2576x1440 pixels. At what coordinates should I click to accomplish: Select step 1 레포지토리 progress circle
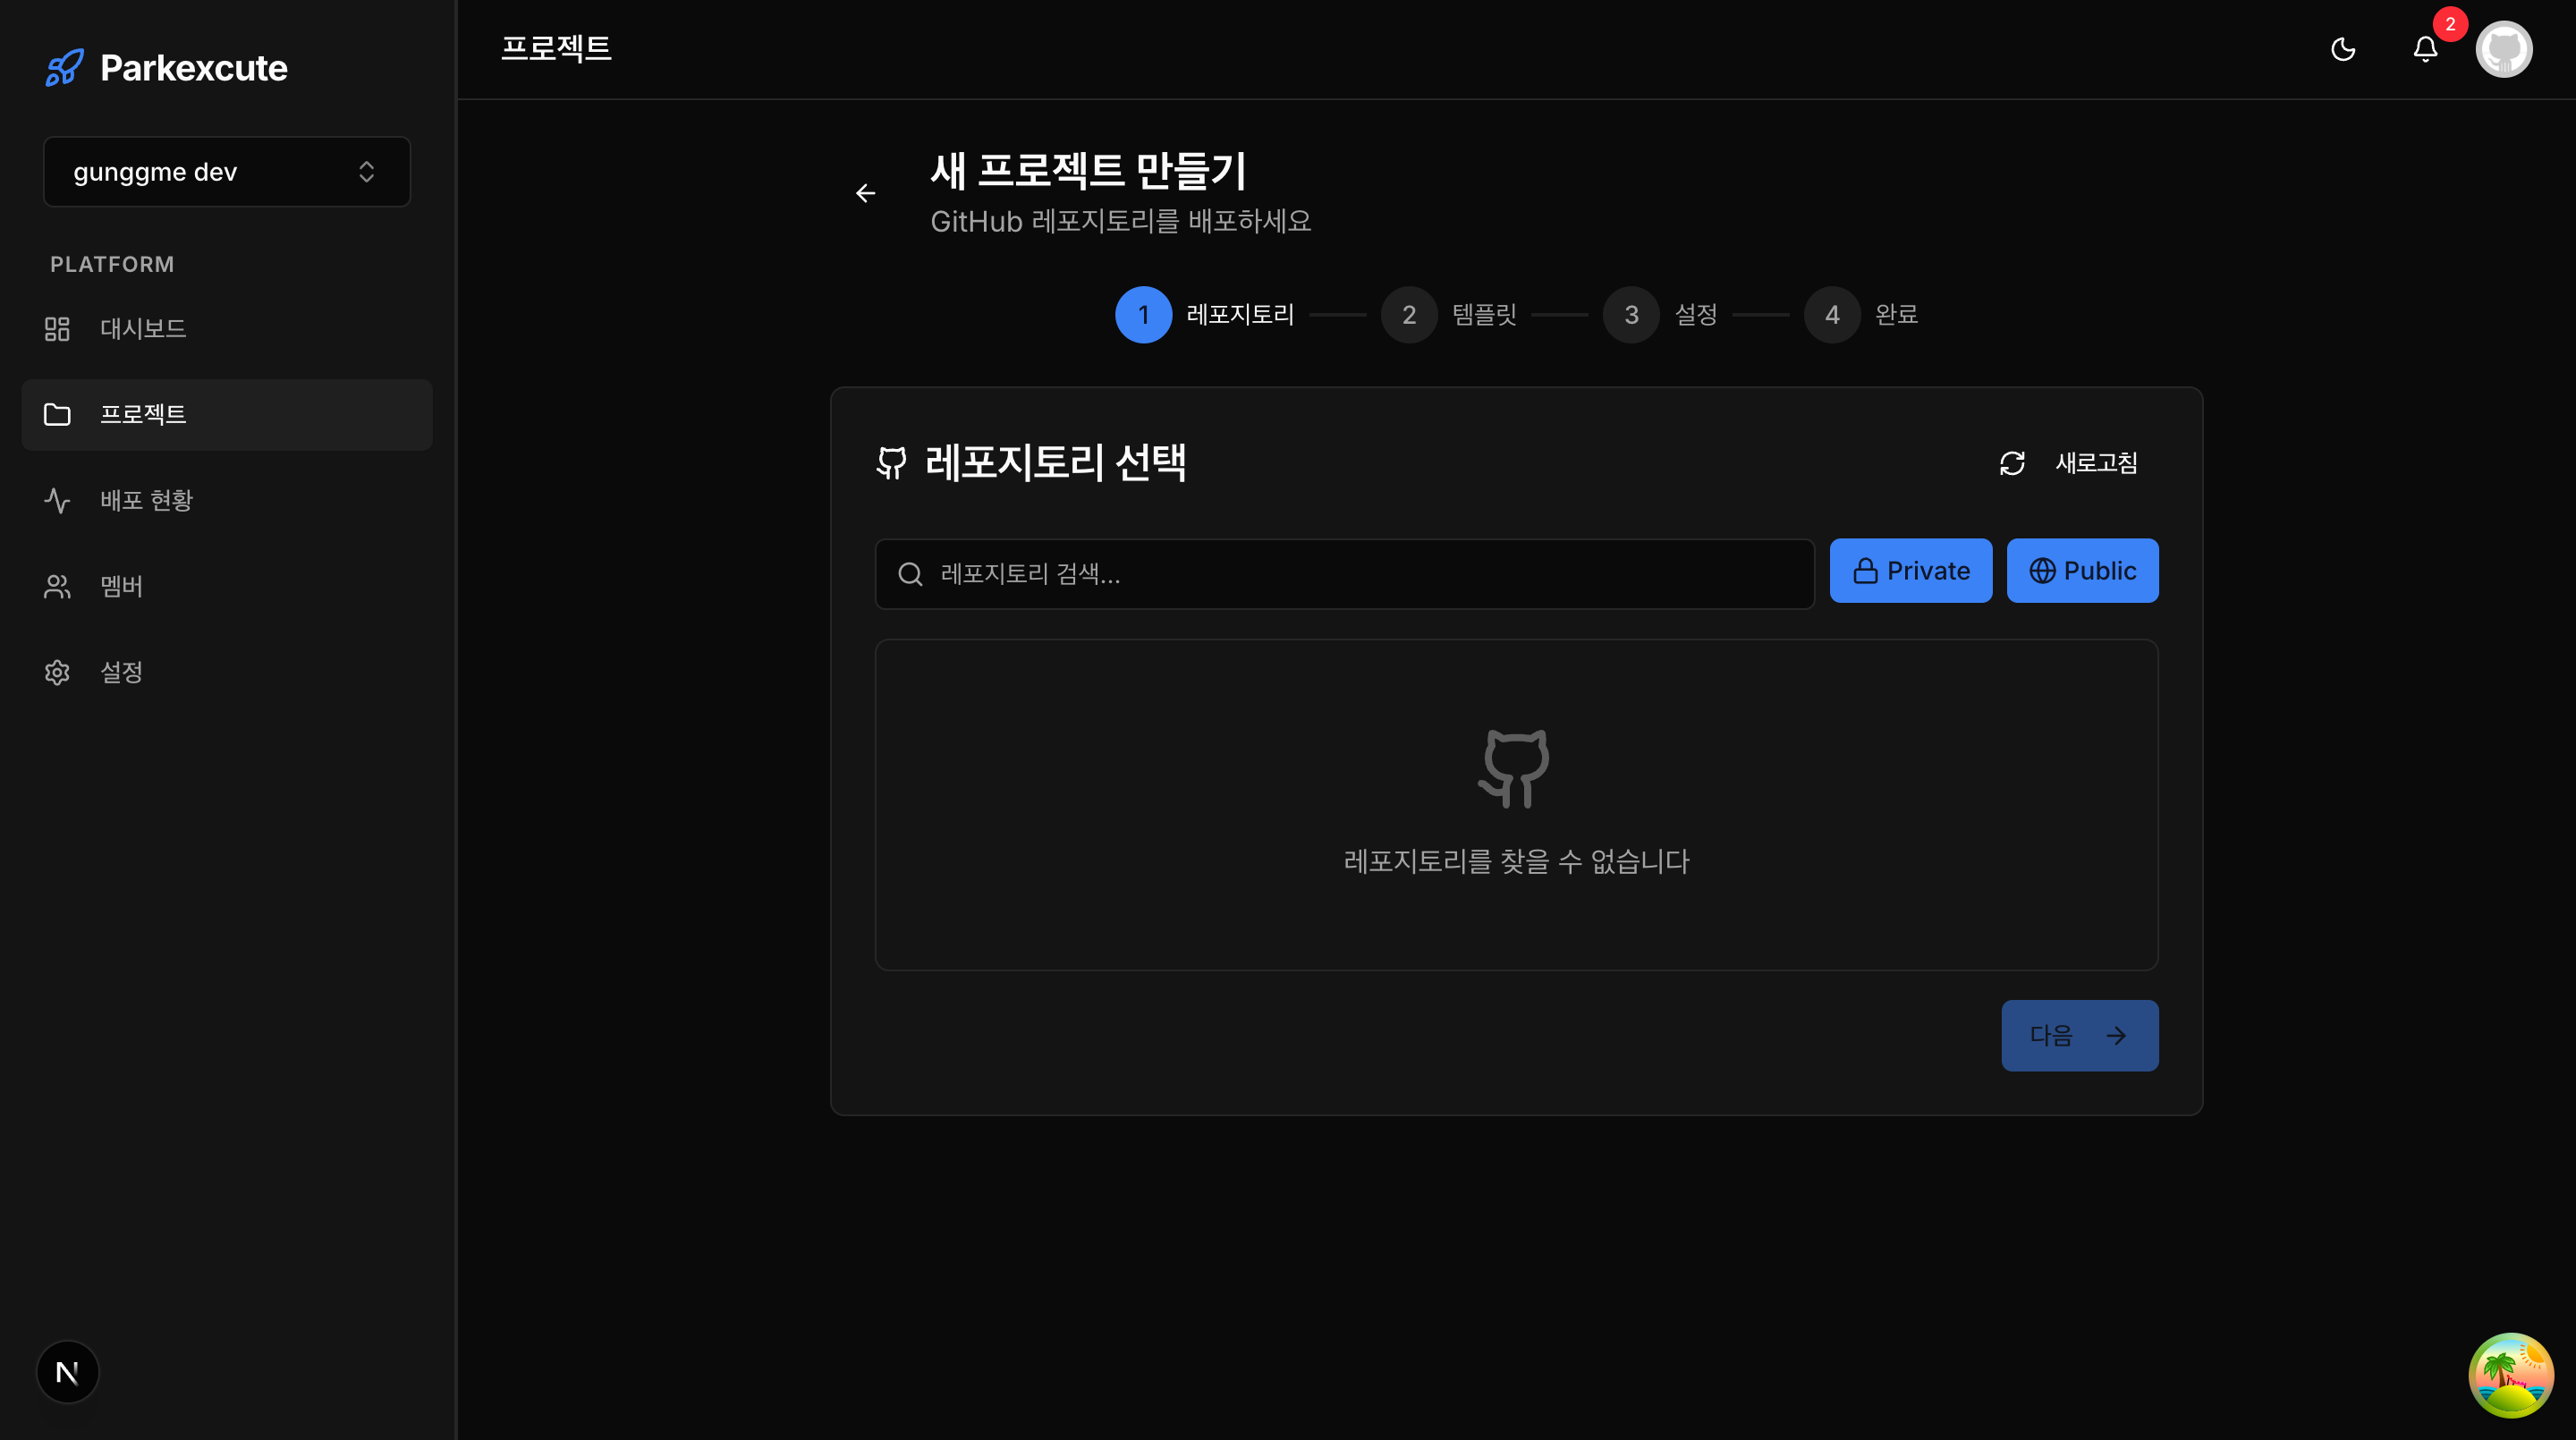(x=1144, y=315)
